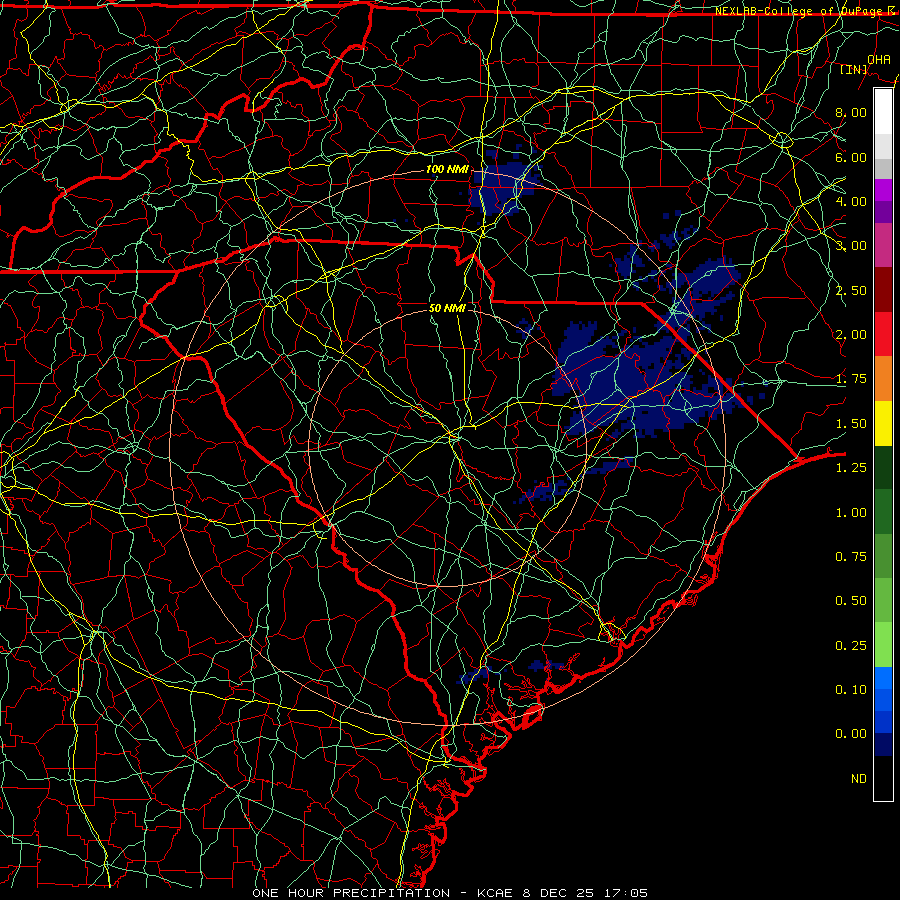Image resolution: width=900 pixels, height=900 pixels.
Task: Select the '1.25' scale label
Action: click(x=851, y=468)
